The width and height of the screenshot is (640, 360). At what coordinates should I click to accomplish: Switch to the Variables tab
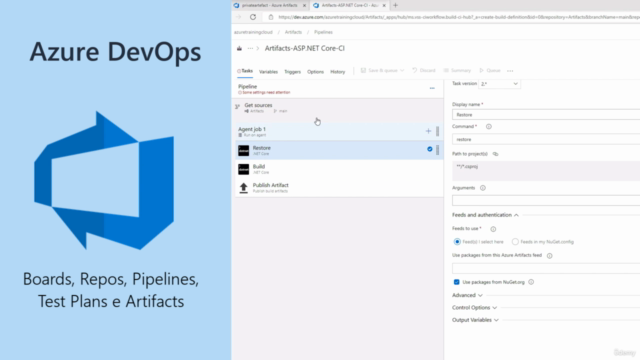tap(268, 72)
